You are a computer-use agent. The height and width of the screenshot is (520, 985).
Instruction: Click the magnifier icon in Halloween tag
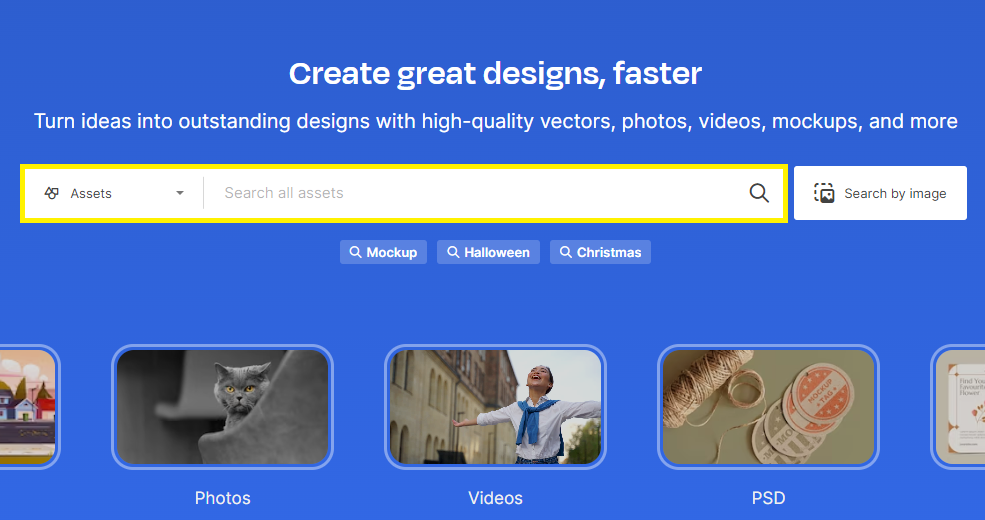coord(453,252)
